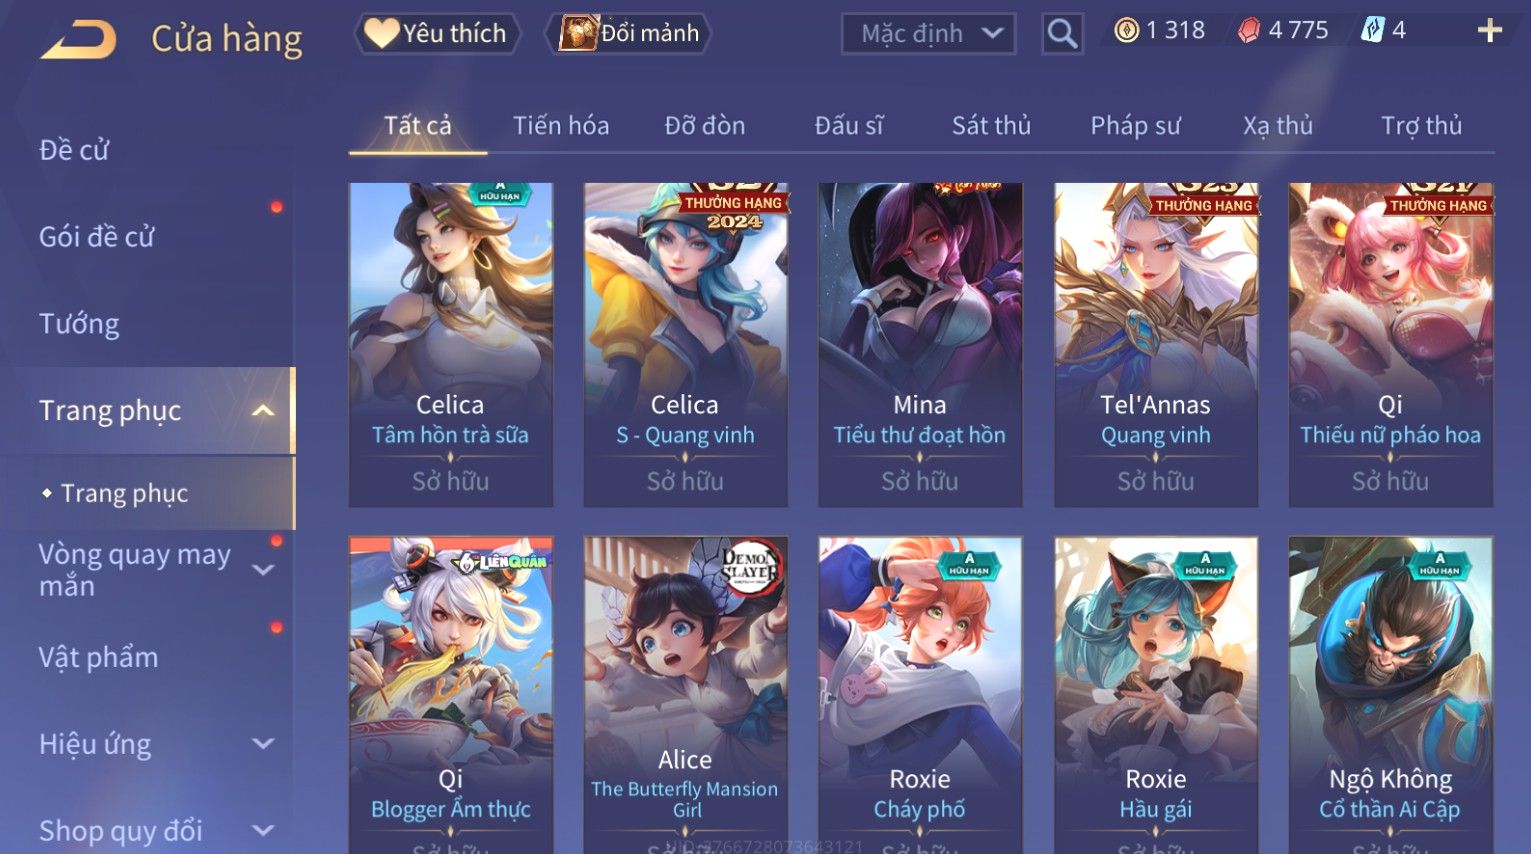Expand the Vòng quay may mắn section
The height and width of the screenshot is (854, 1531).
click(x=263, y=570)
